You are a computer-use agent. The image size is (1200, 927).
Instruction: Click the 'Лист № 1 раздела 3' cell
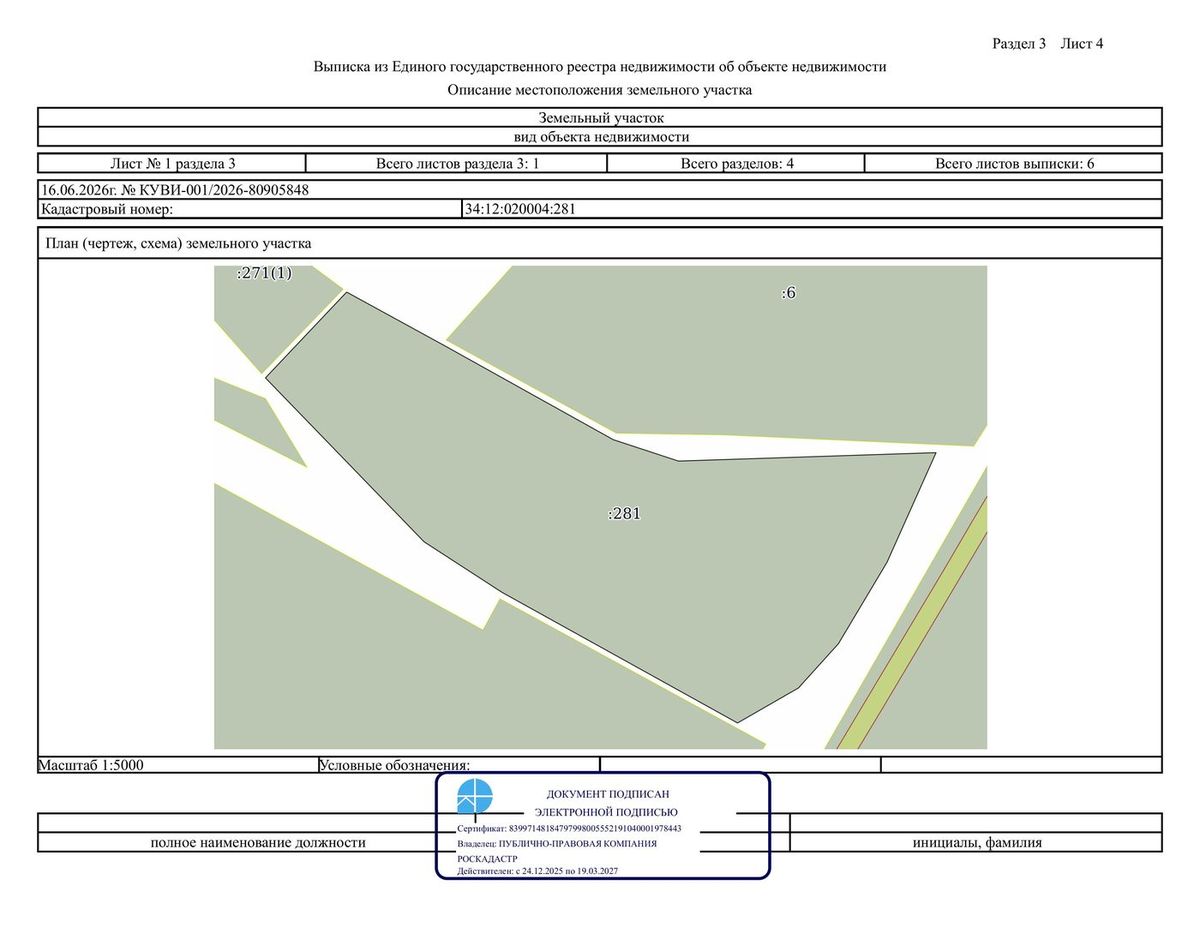coord(172,163)
